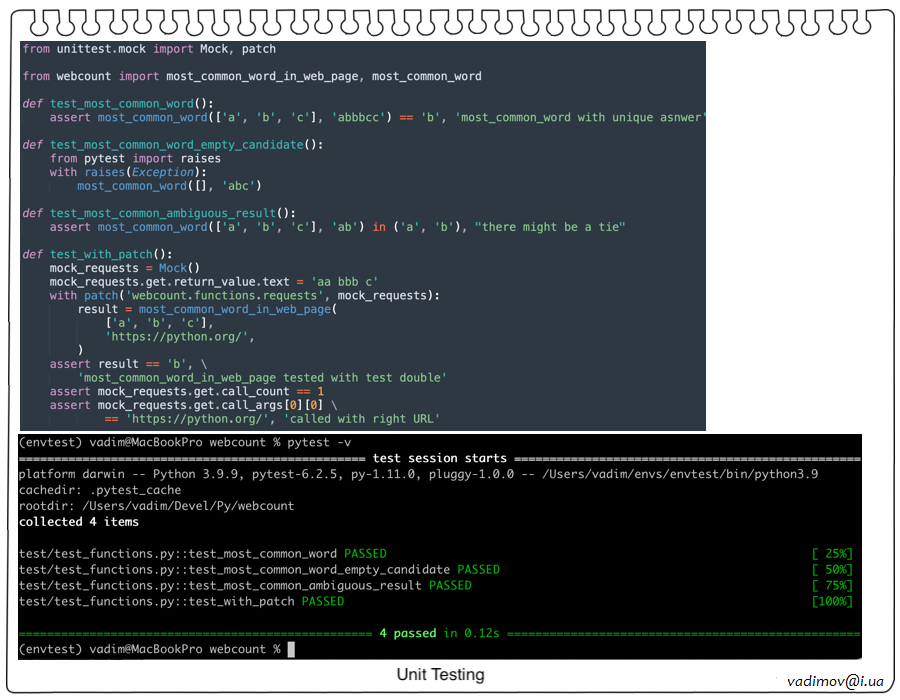Click the '[ 25%]' progress indicator
Viewport: 900px width, 700px height.
tap(832, 554)
